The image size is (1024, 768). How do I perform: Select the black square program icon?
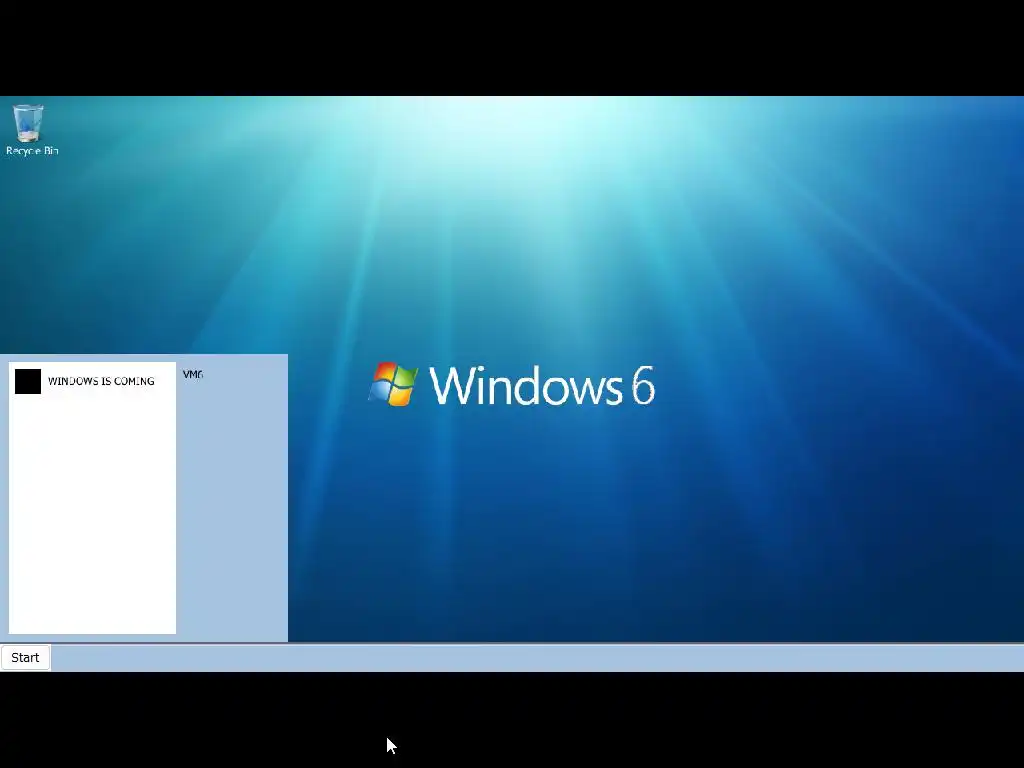[28, 381]
